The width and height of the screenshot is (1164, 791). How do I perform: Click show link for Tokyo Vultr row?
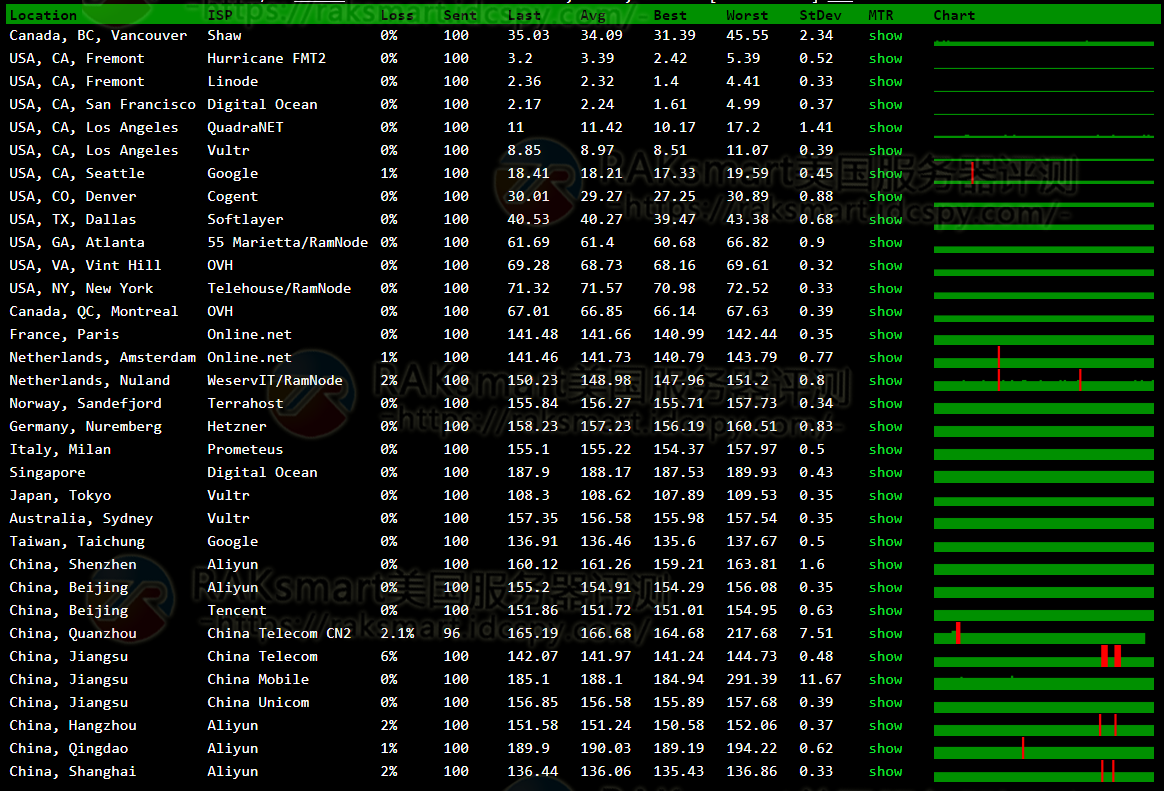pos(886,496)
